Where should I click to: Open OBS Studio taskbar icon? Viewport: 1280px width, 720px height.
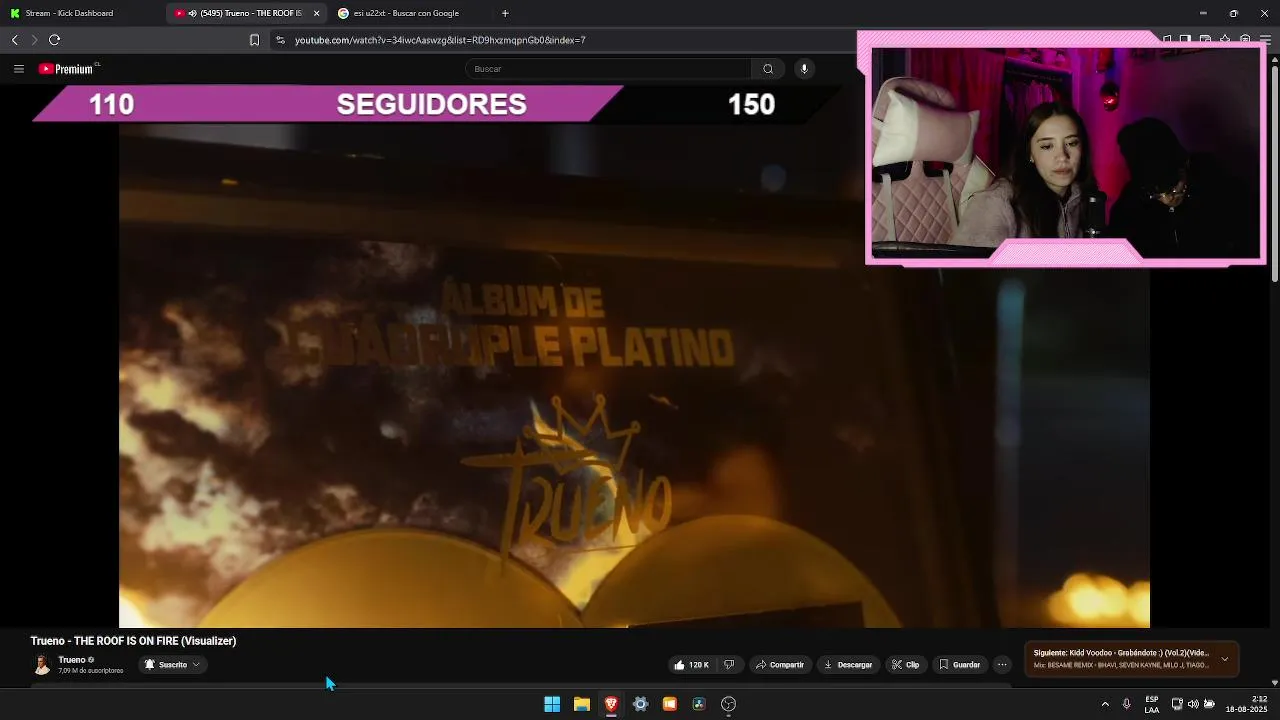tap(728, 704)
